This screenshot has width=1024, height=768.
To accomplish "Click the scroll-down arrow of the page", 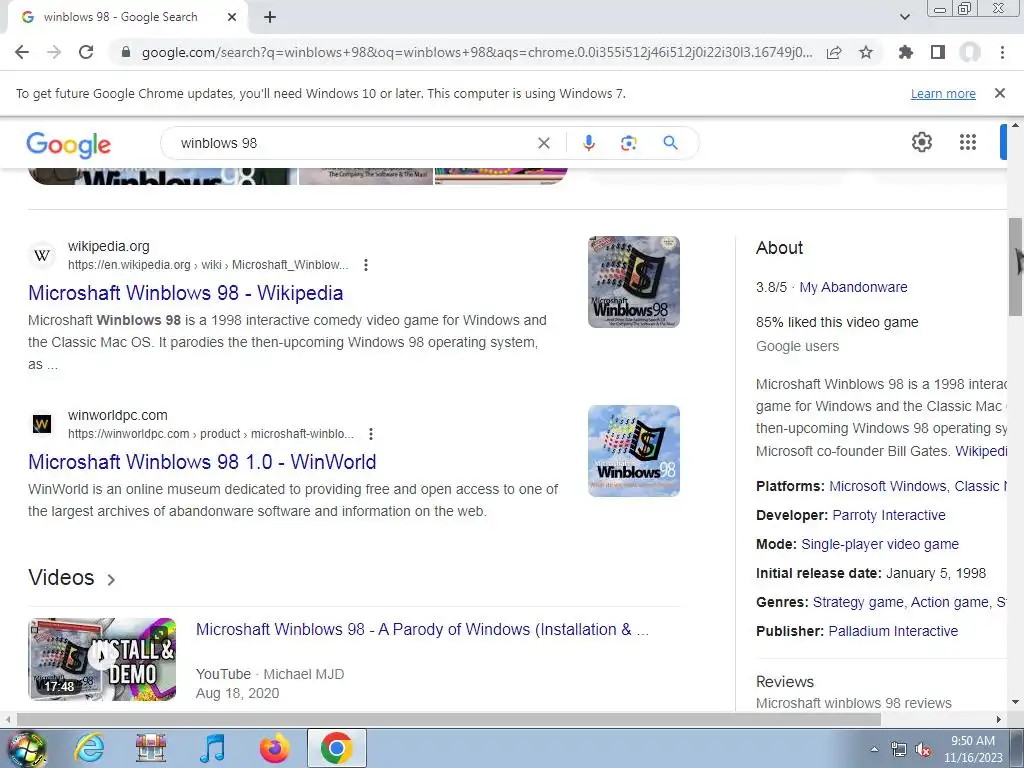I will [1015, 703].
